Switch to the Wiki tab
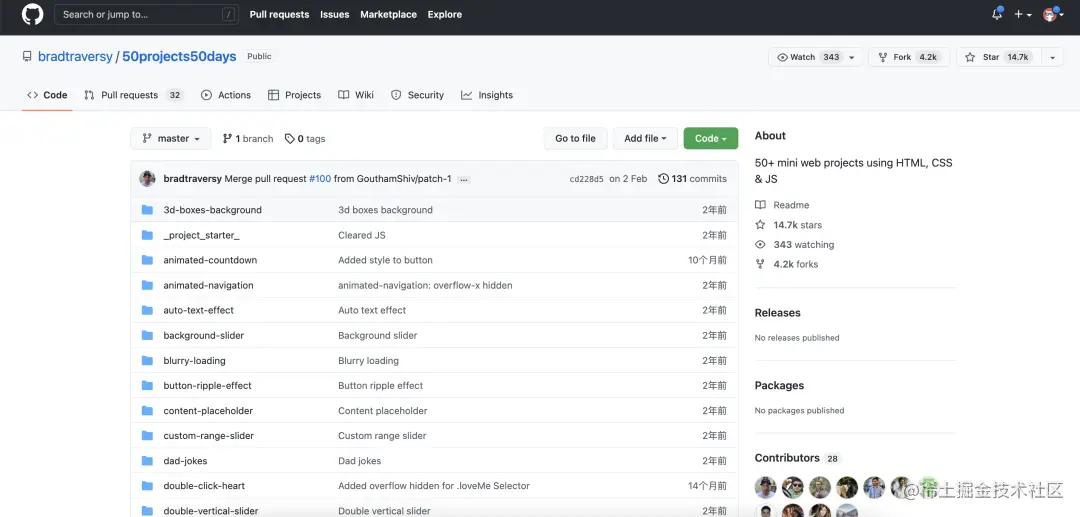1080x517 pixels. tap(356, 95)
